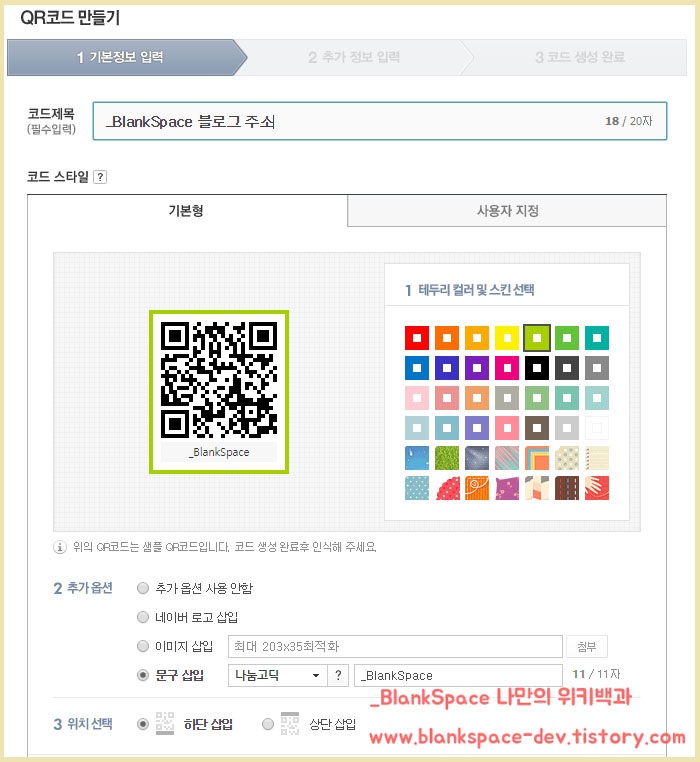Go to step '2 추가 정보 입력'
Image resolution: width=700 pixels, height=762 pixels.
pos(354,57)
